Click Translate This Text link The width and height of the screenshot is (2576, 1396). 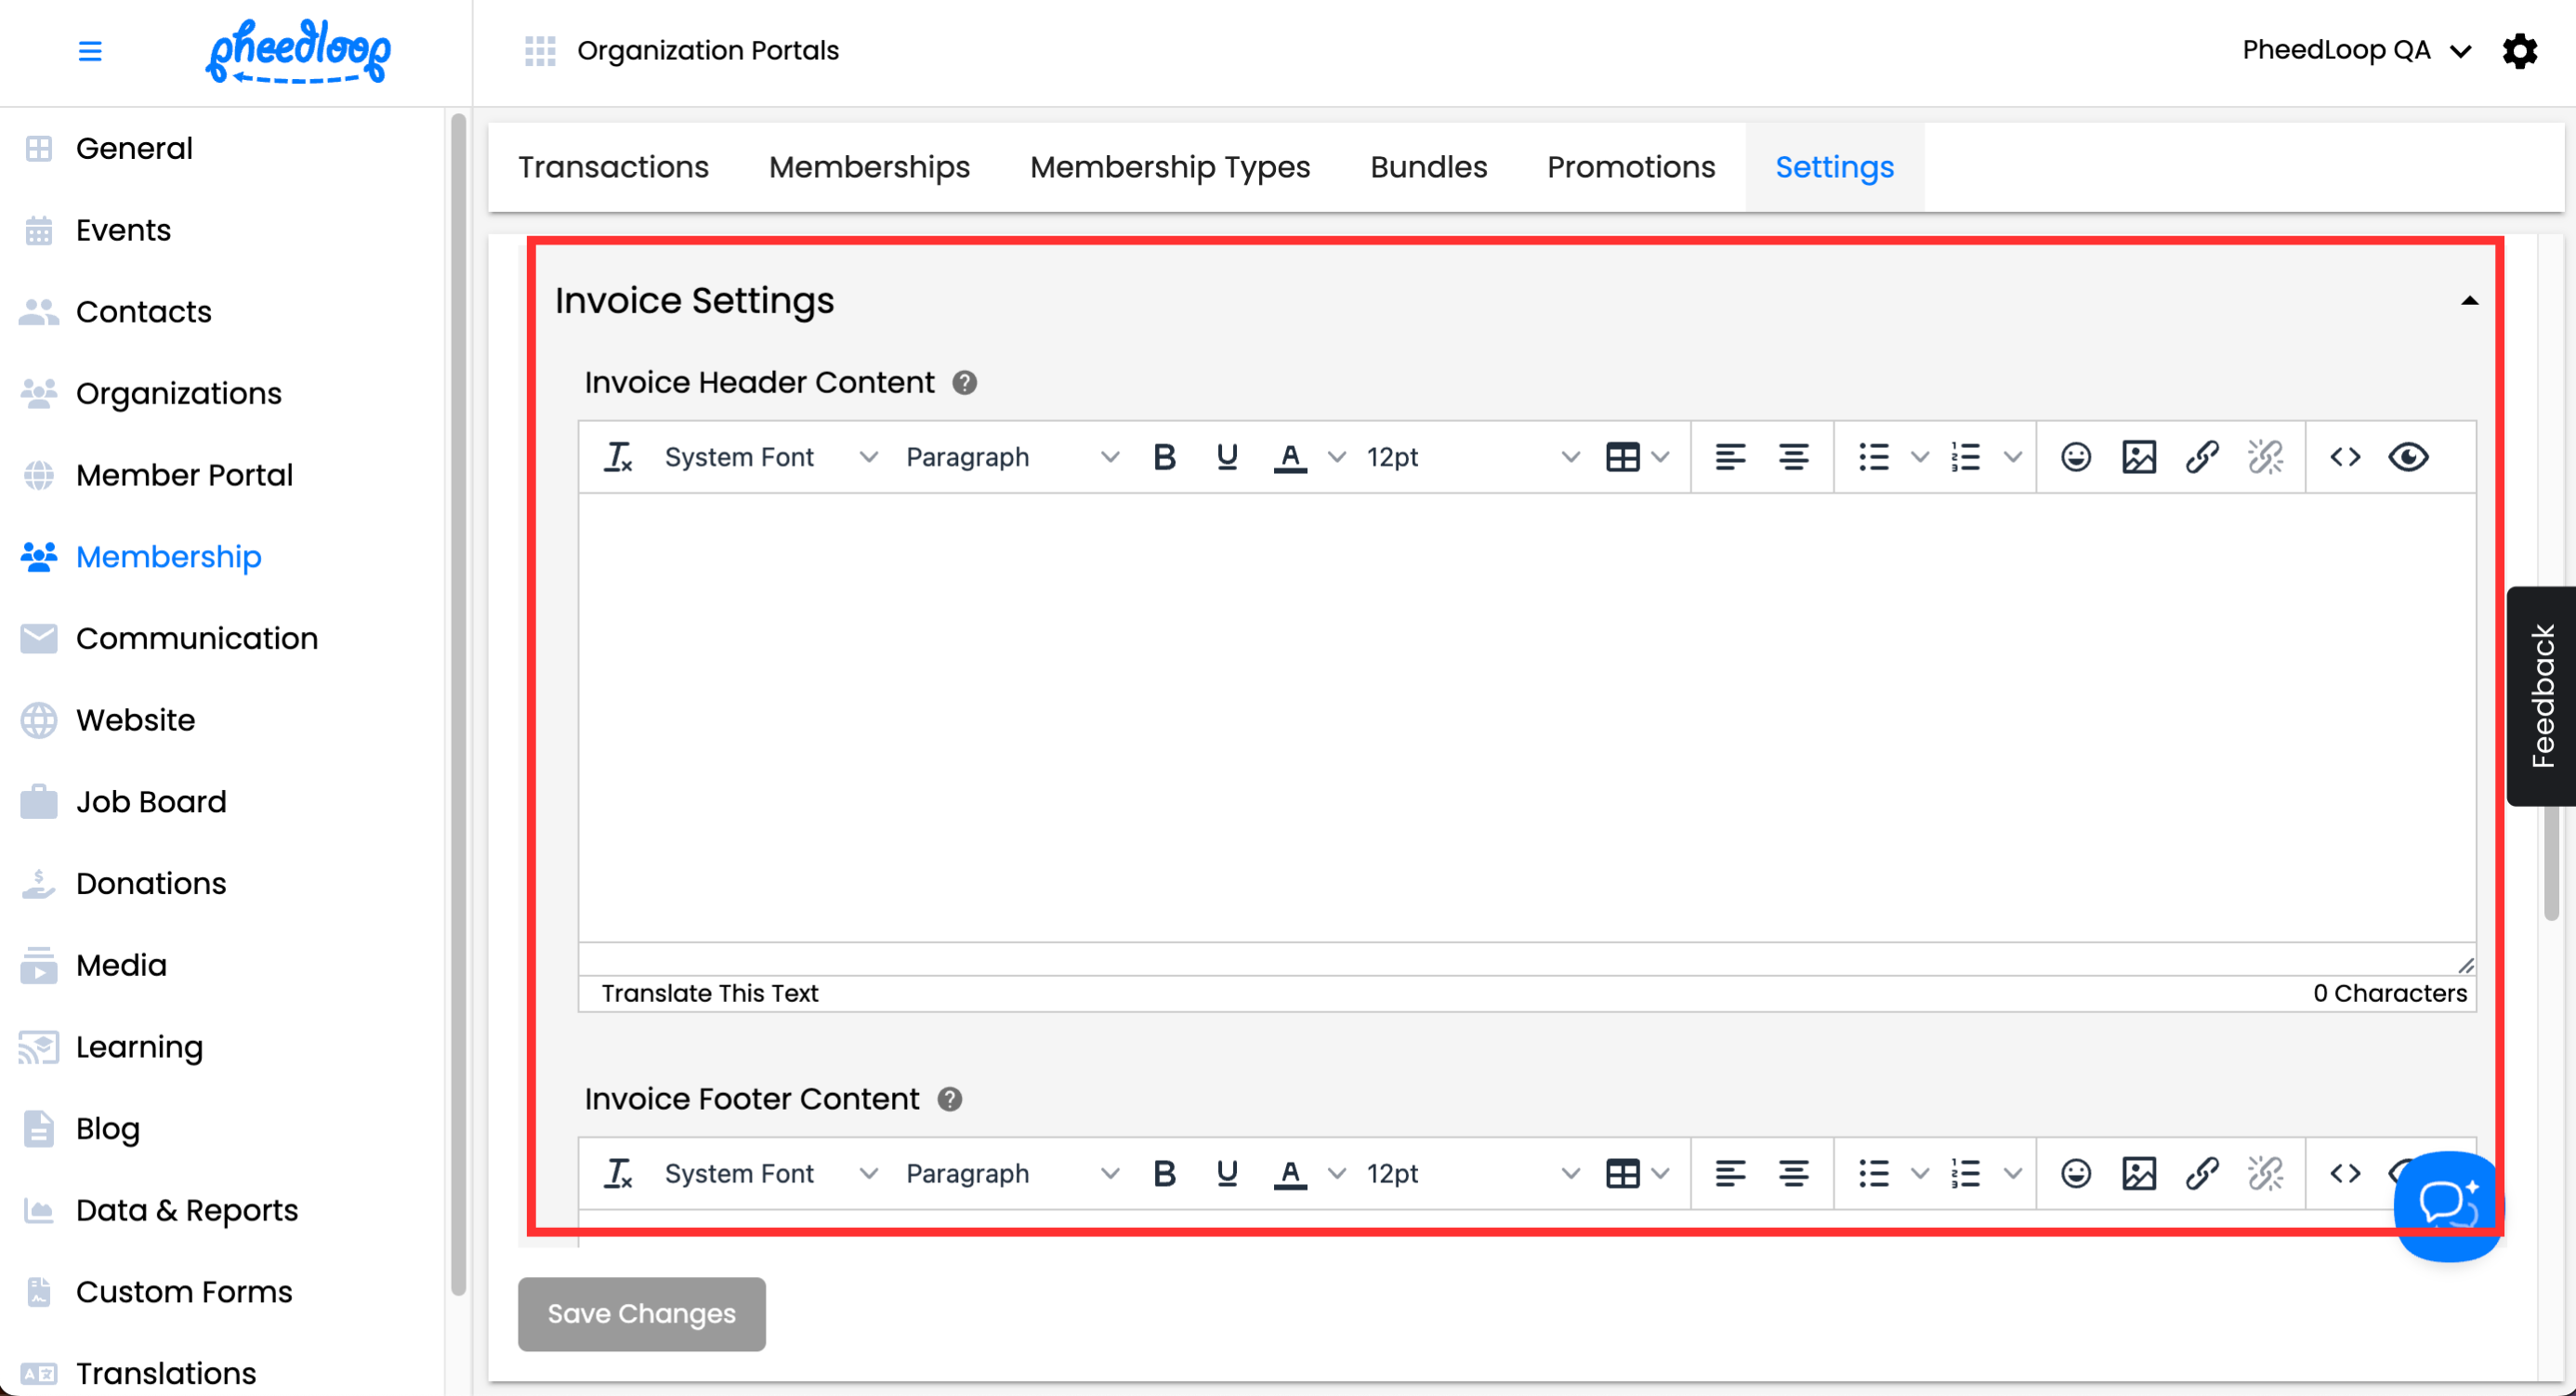(x=709, y=993)
